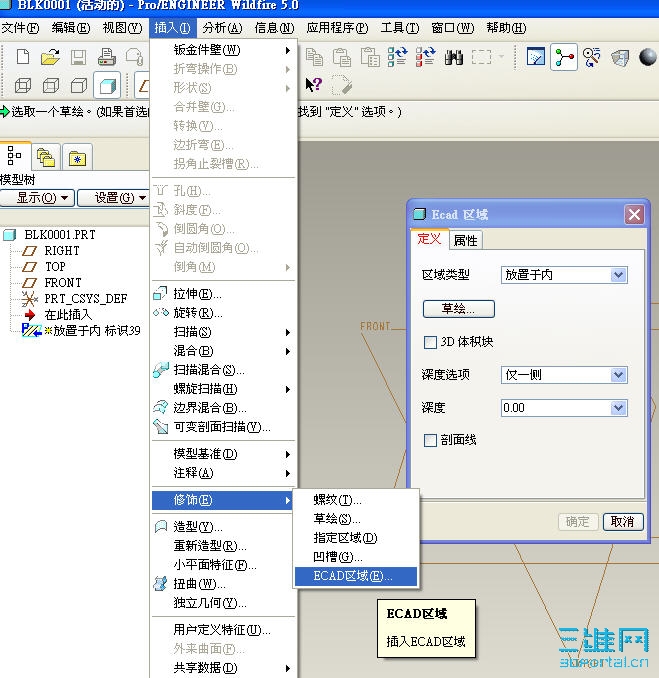Select BLK0001.PRT root in model tree
Screen dimensions: 659x678
coord(59,235)
